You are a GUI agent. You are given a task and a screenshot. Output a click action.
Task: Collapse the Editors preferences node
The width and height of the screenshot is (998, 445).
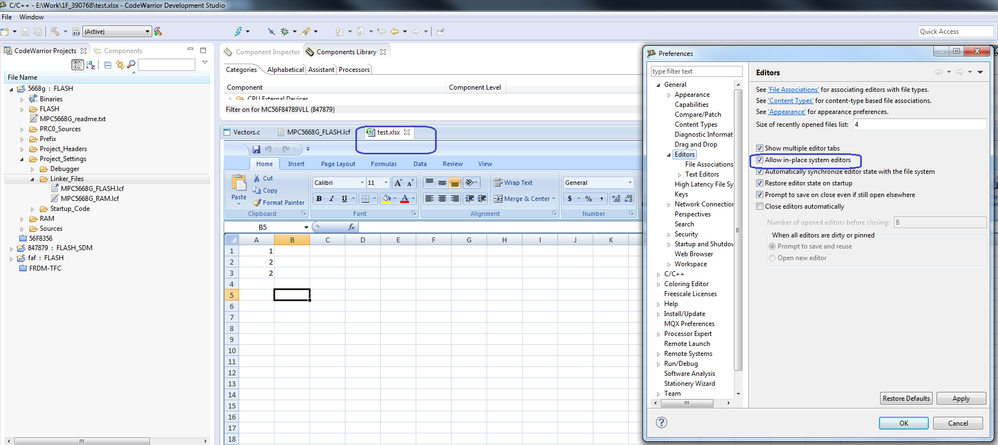click(x=668, y=155)
